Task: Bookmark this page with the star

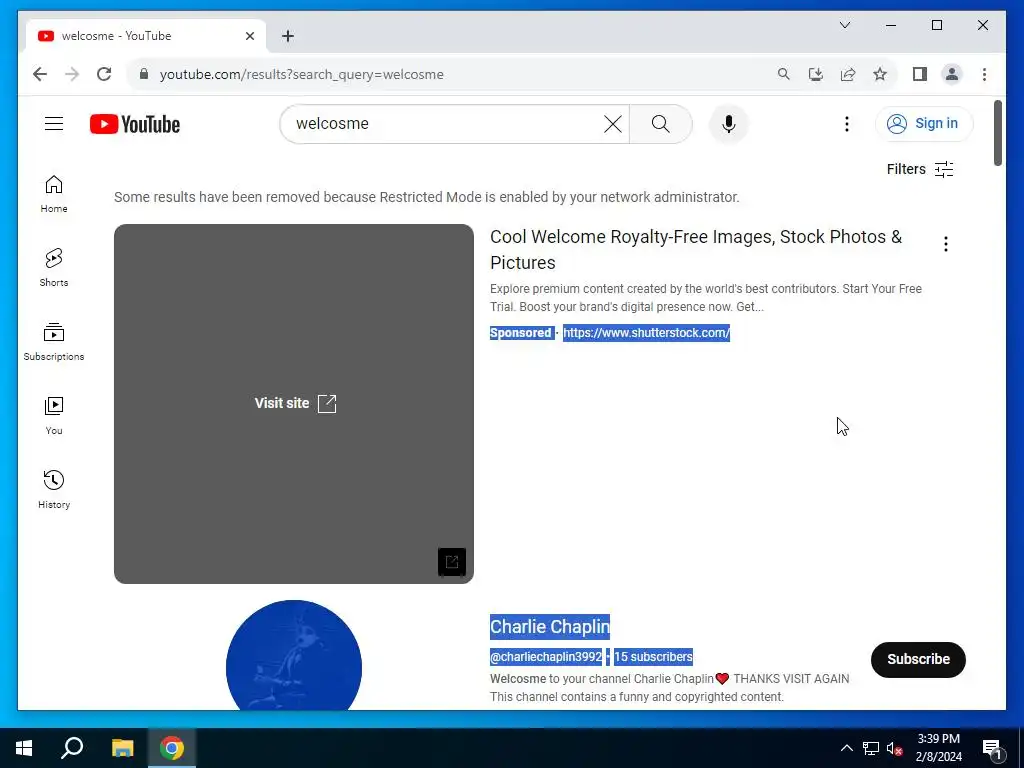Action: 880,74
